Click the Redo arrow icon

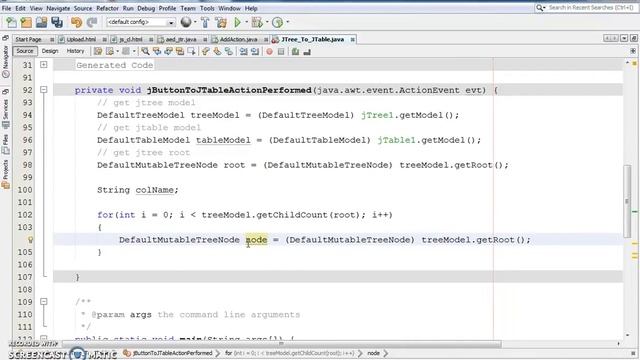point(92,22)
